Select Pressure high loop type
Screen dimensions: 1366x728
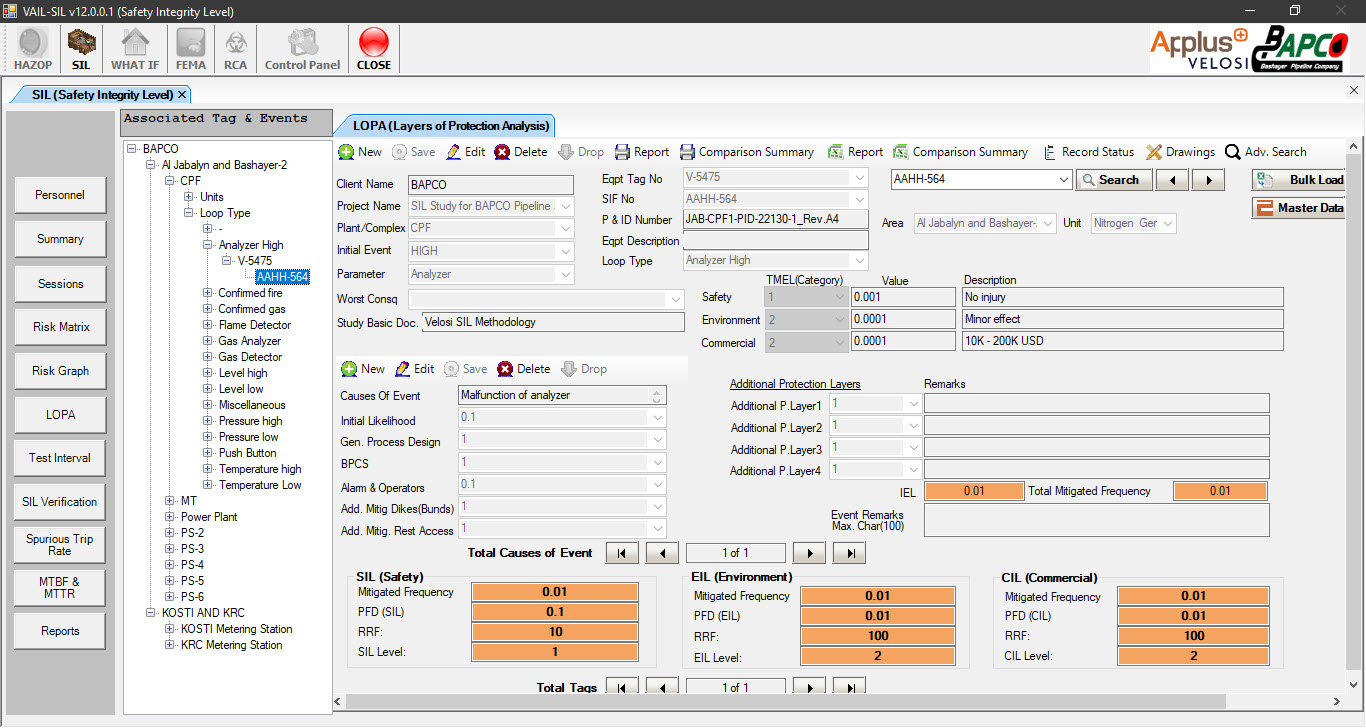[x=250, y=421]
